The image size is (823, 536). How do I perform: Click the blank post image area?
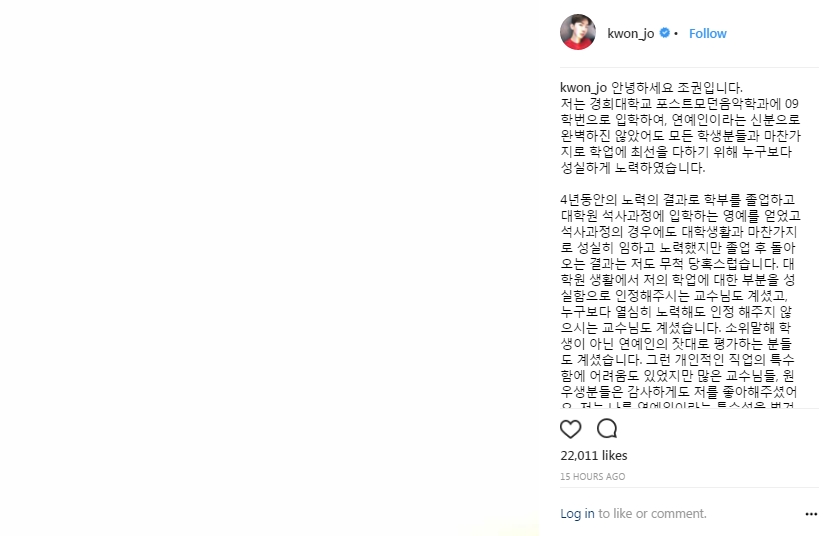(270, 268)
